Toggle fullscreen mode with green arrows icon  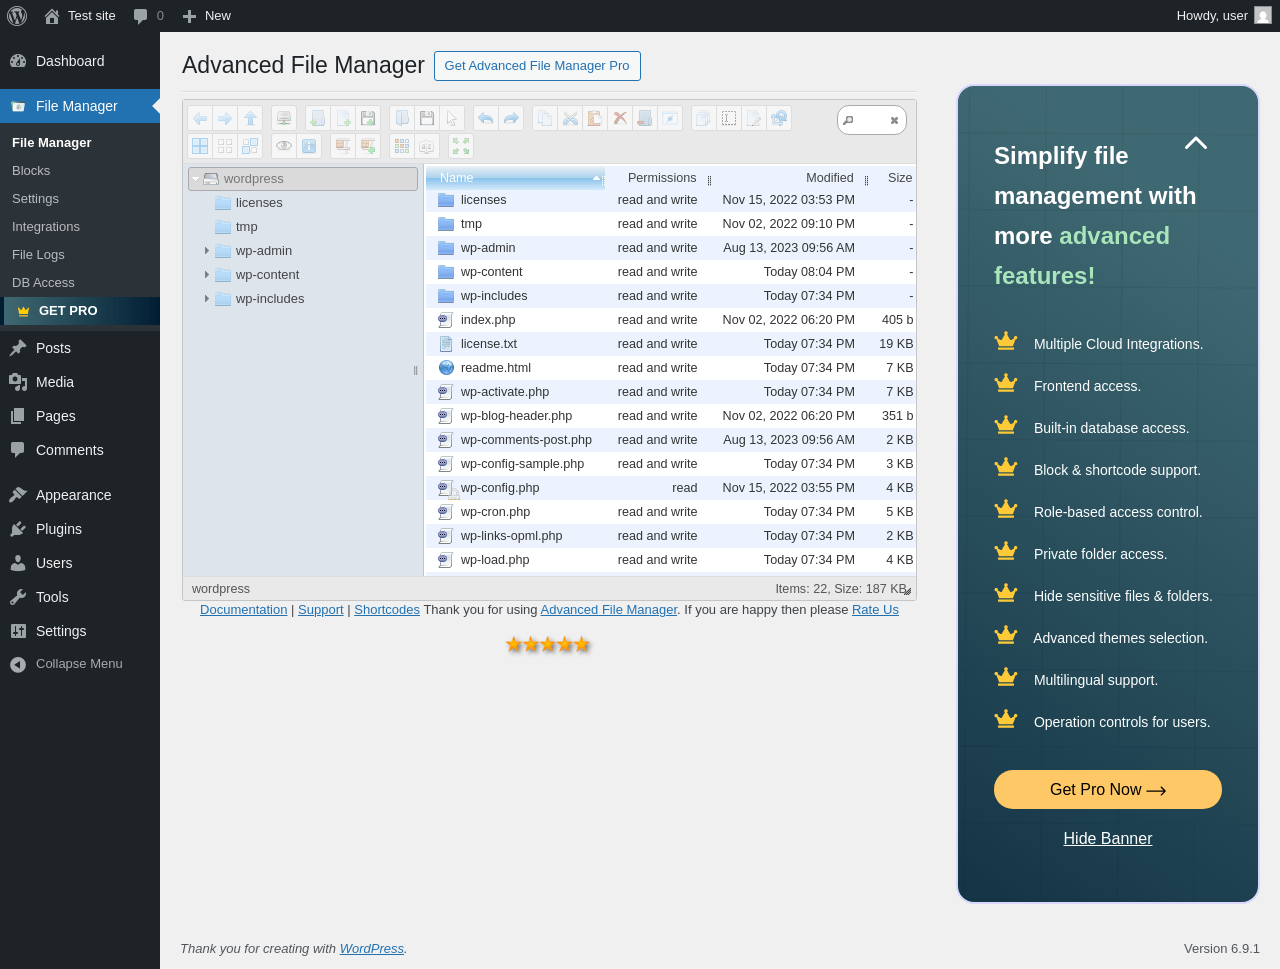pyautogui.click(x=461, y=146)
